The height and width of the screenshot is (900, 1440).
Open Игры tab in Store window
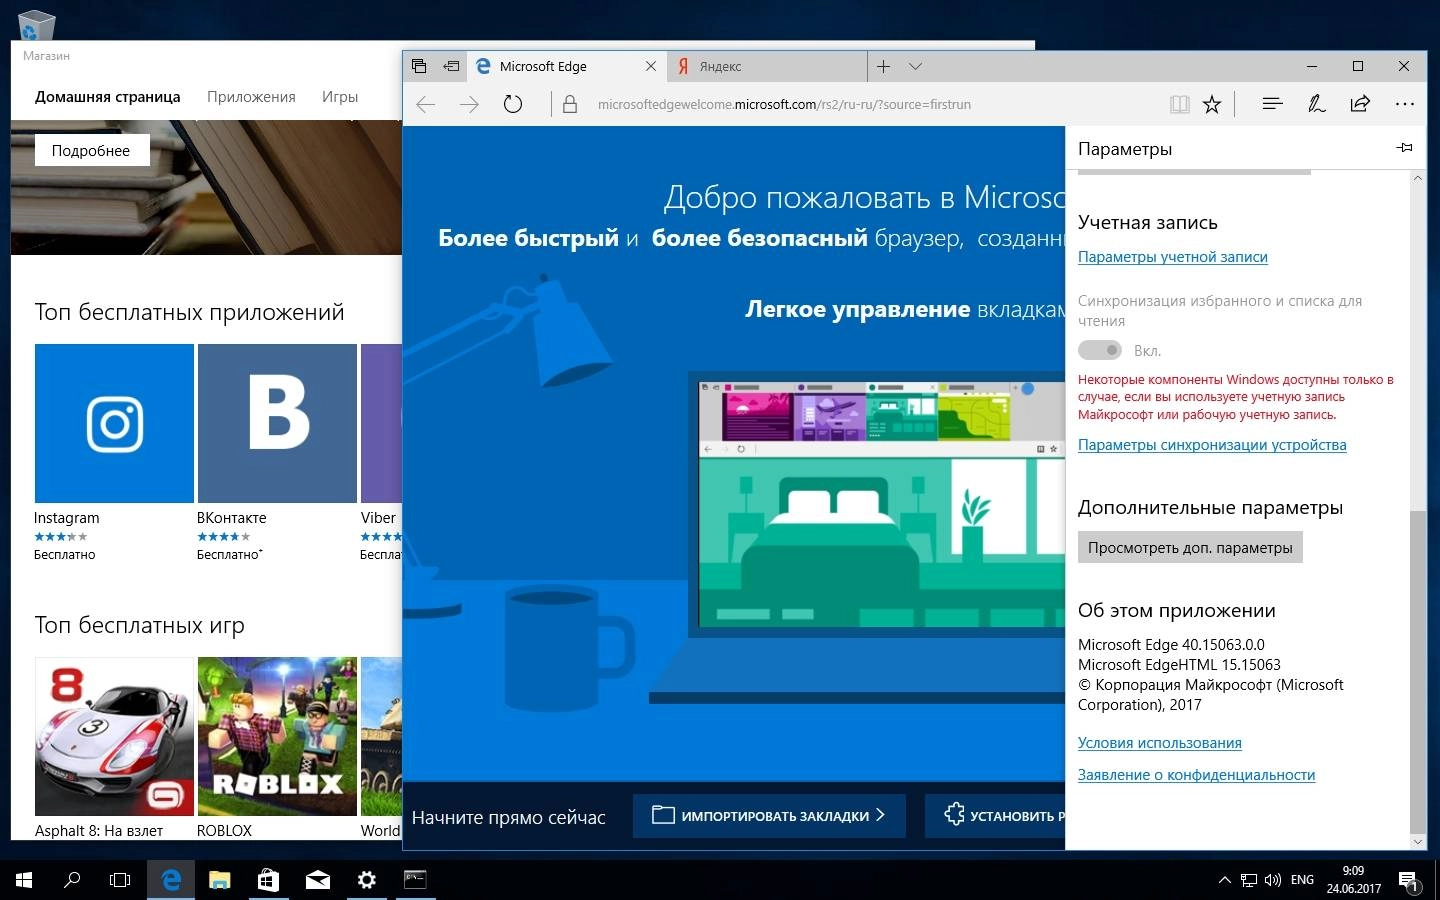(340, 97)
